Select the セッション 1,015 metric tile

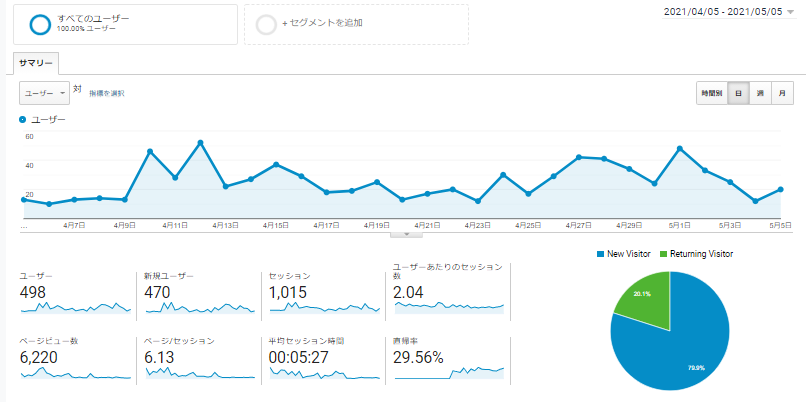coord(325,292)
